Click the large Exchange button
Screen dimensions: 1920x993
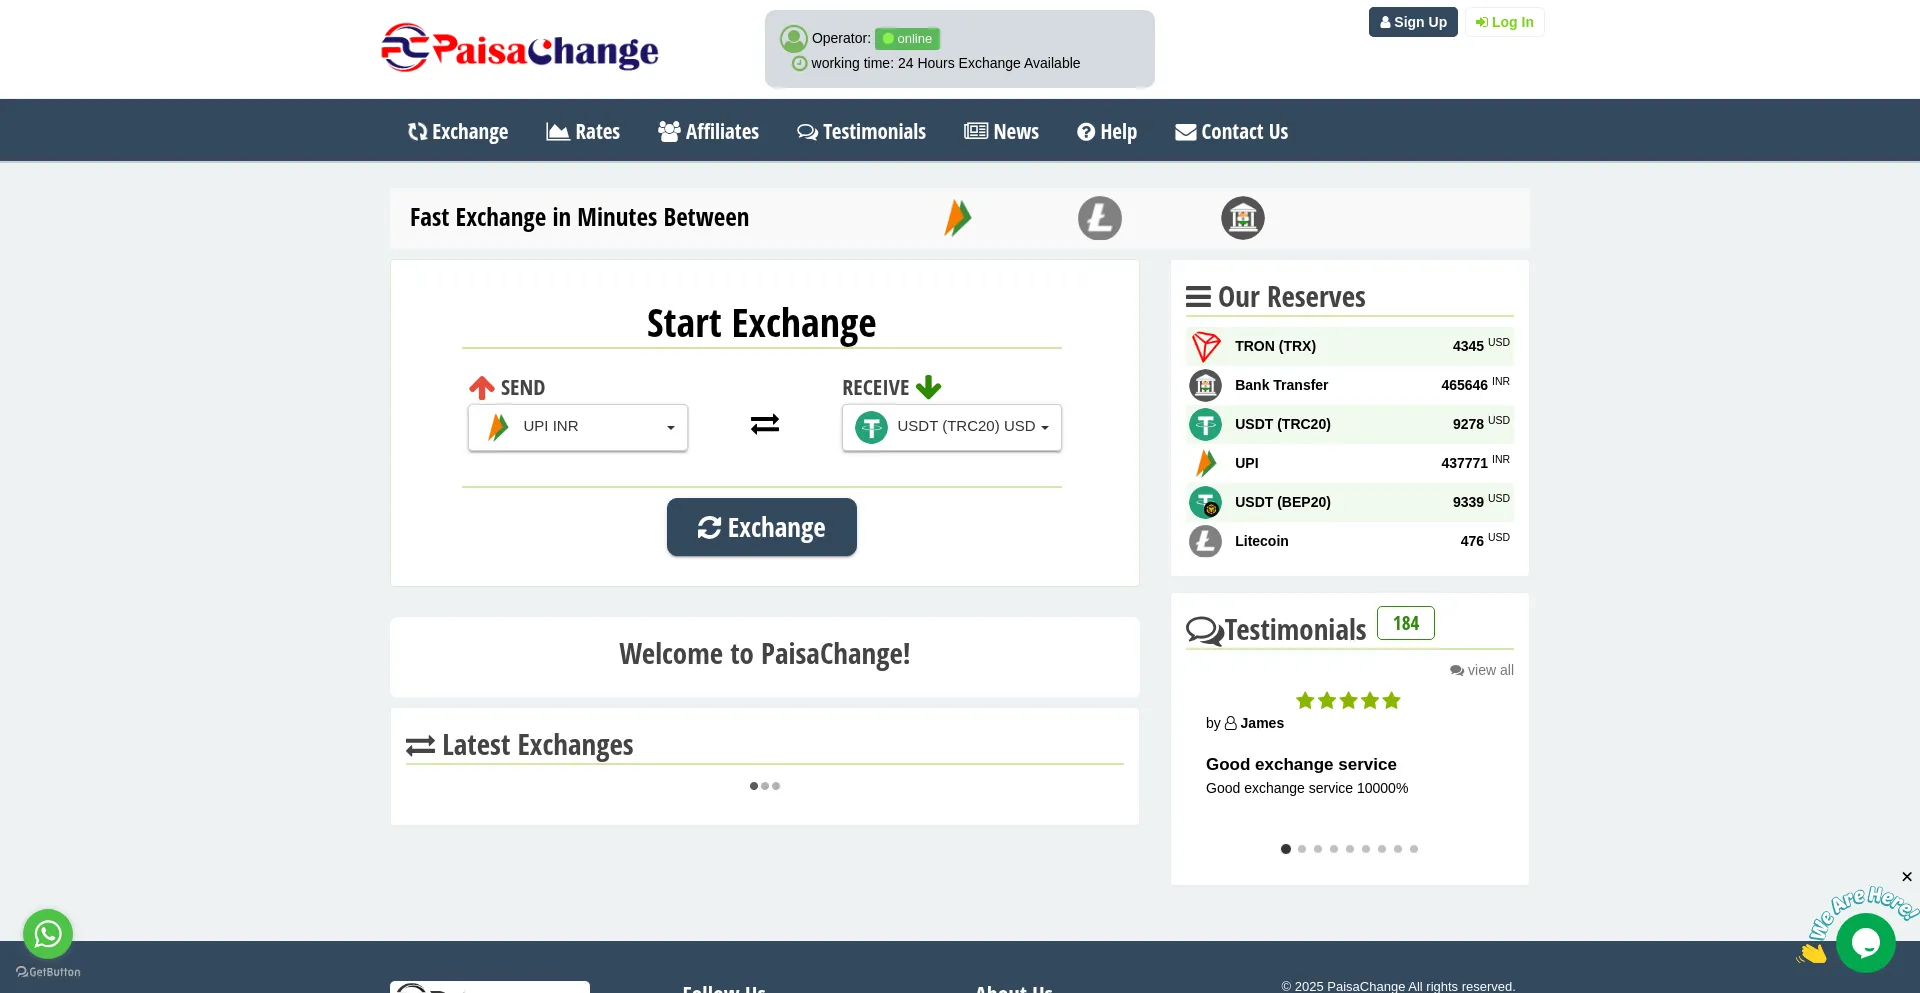point(762,527)
